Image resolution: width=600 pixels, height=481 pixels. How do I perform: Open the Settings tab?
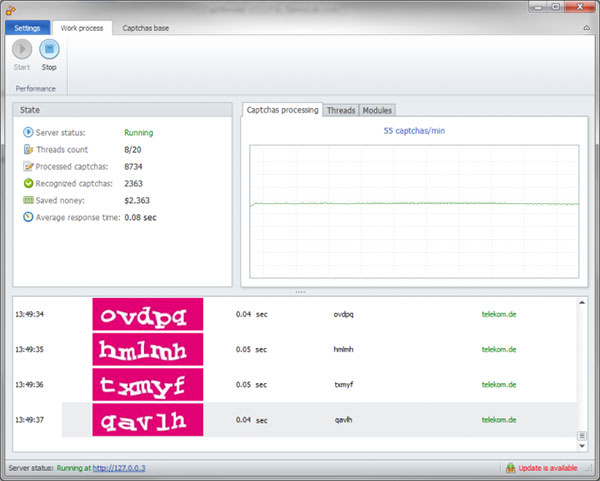(x=27, y=28)
